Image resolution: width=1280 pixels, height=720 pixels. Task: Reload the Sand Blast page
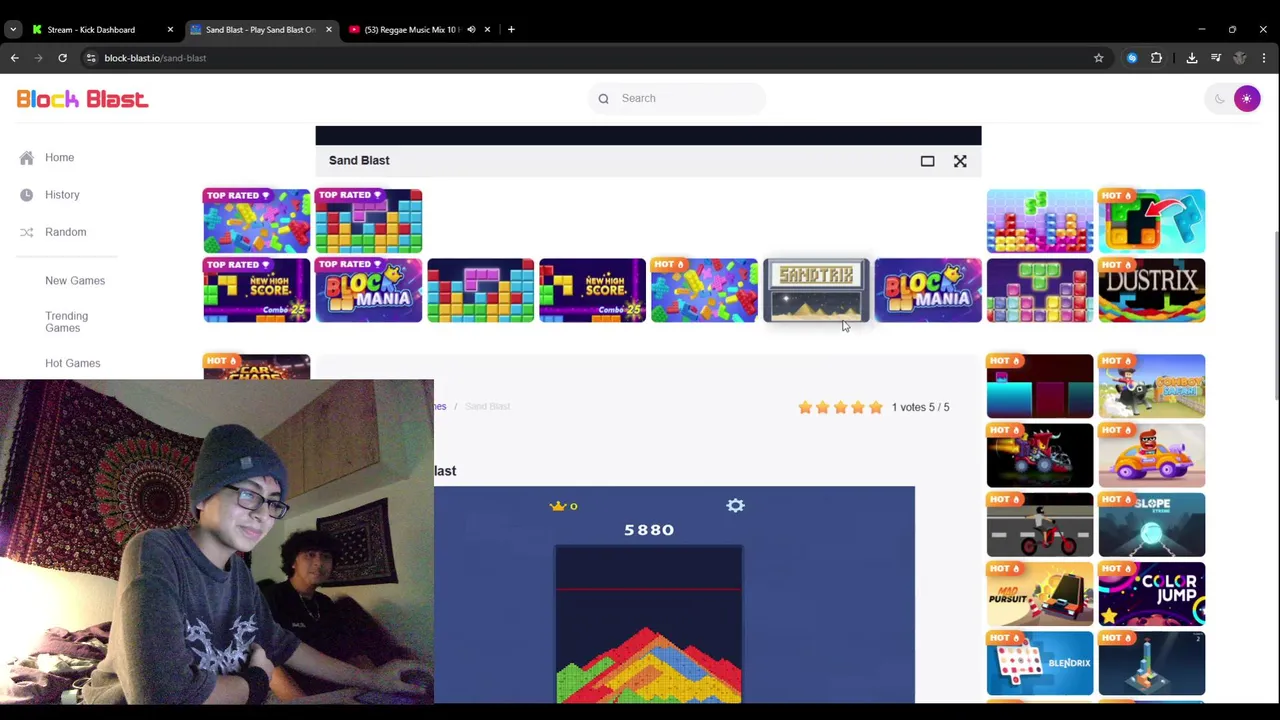tap(62, 58)
